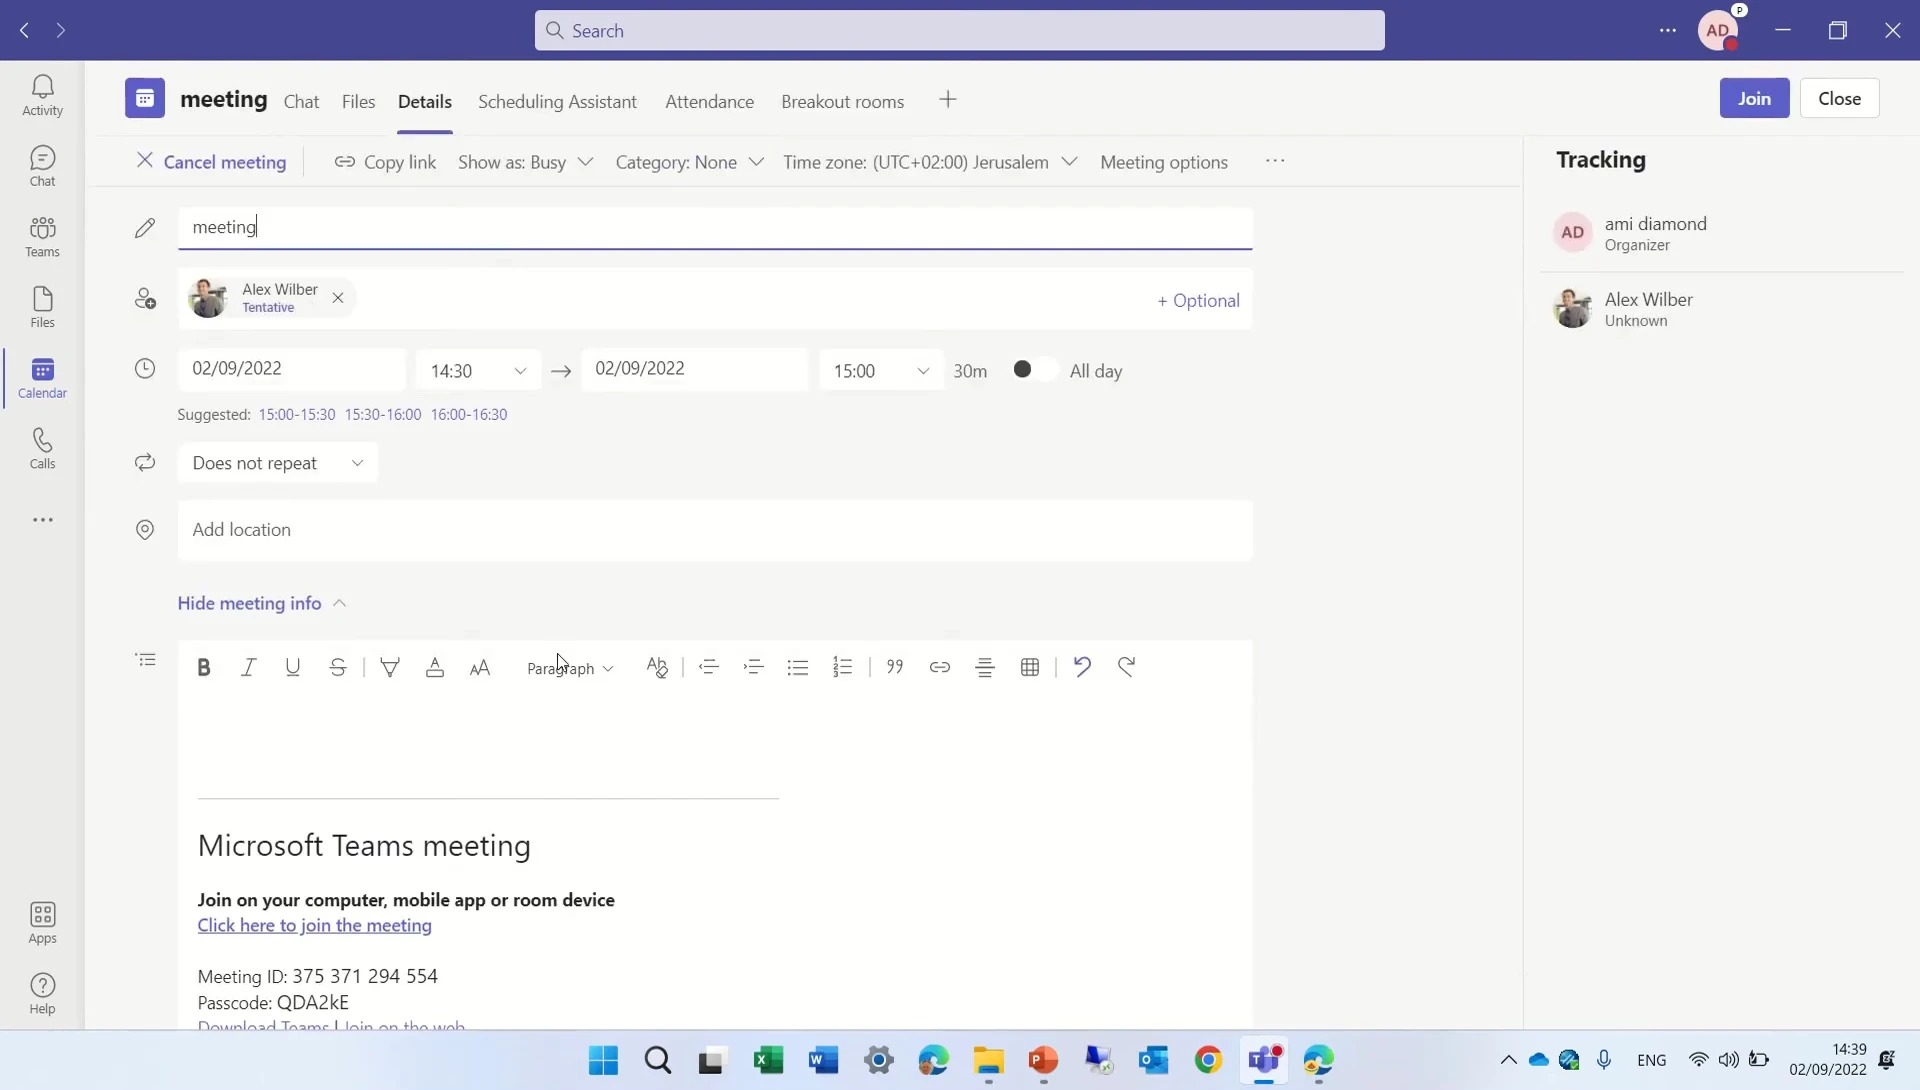Add Optional attendees

point(1198,300)
